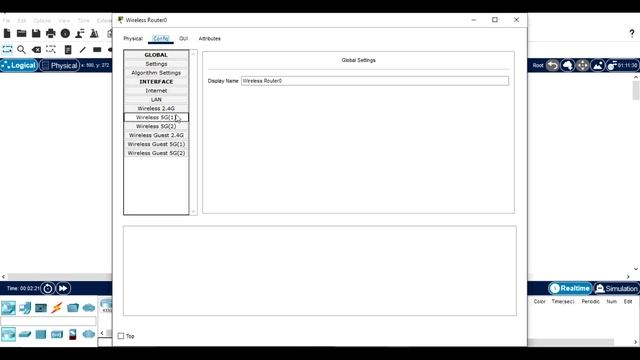Select the Wireless 5G(2) interface
640x360 pixels.
coord(156,126)
